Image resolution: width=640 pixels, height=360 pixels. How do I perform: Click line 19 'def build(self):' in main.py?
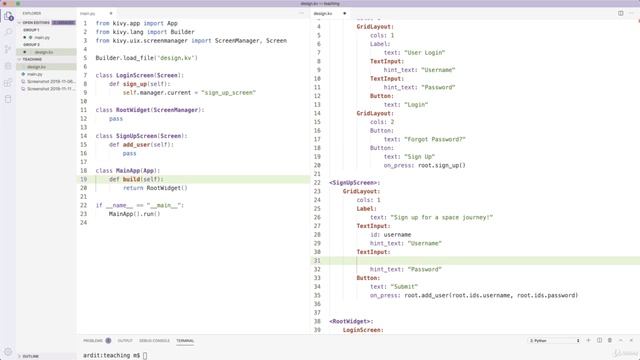(136, 179)
